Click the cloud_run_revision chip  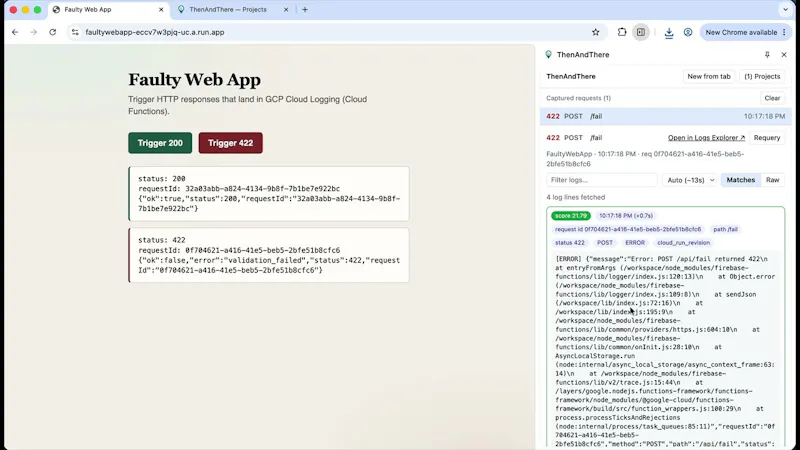(683, 243)
